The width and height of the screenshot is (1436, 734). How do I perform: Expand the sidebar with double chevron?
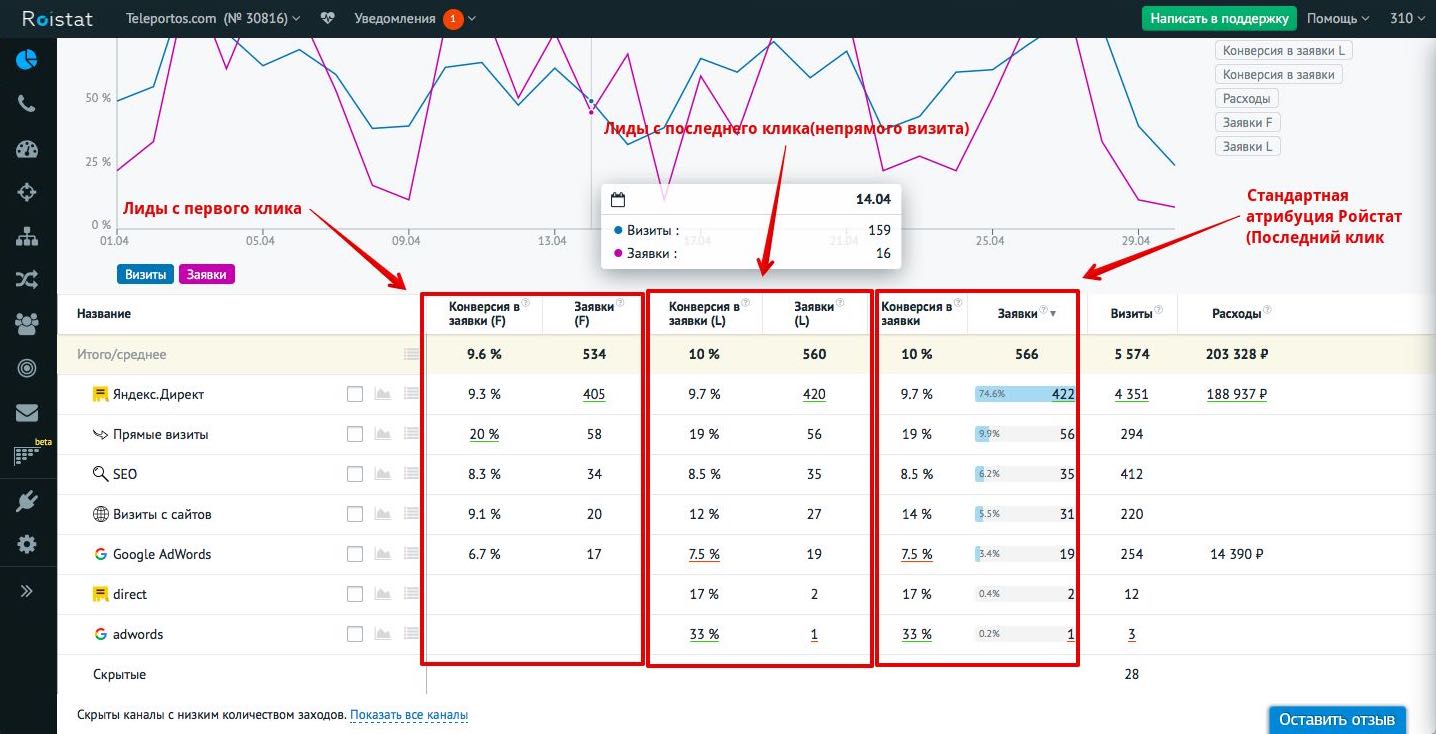pos(27,591)
